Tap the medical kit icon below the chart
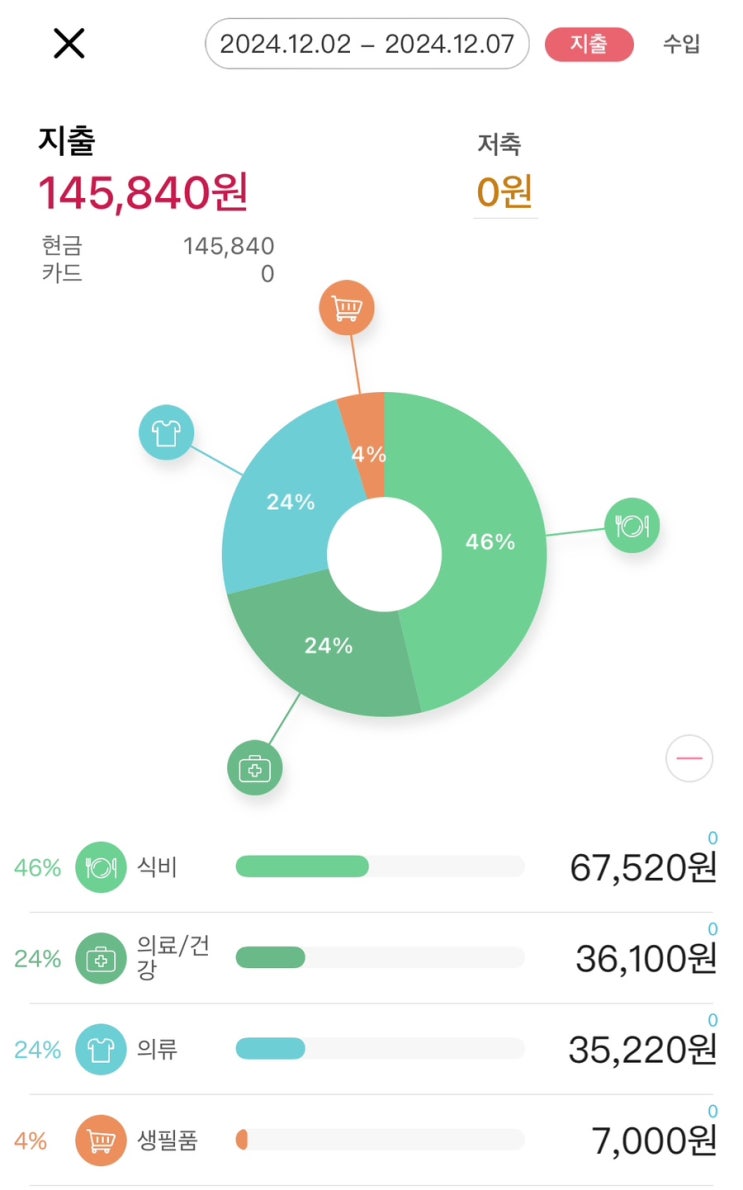Screen dimensions: 743x1190 pyautogui.click(x=255, y=768)
